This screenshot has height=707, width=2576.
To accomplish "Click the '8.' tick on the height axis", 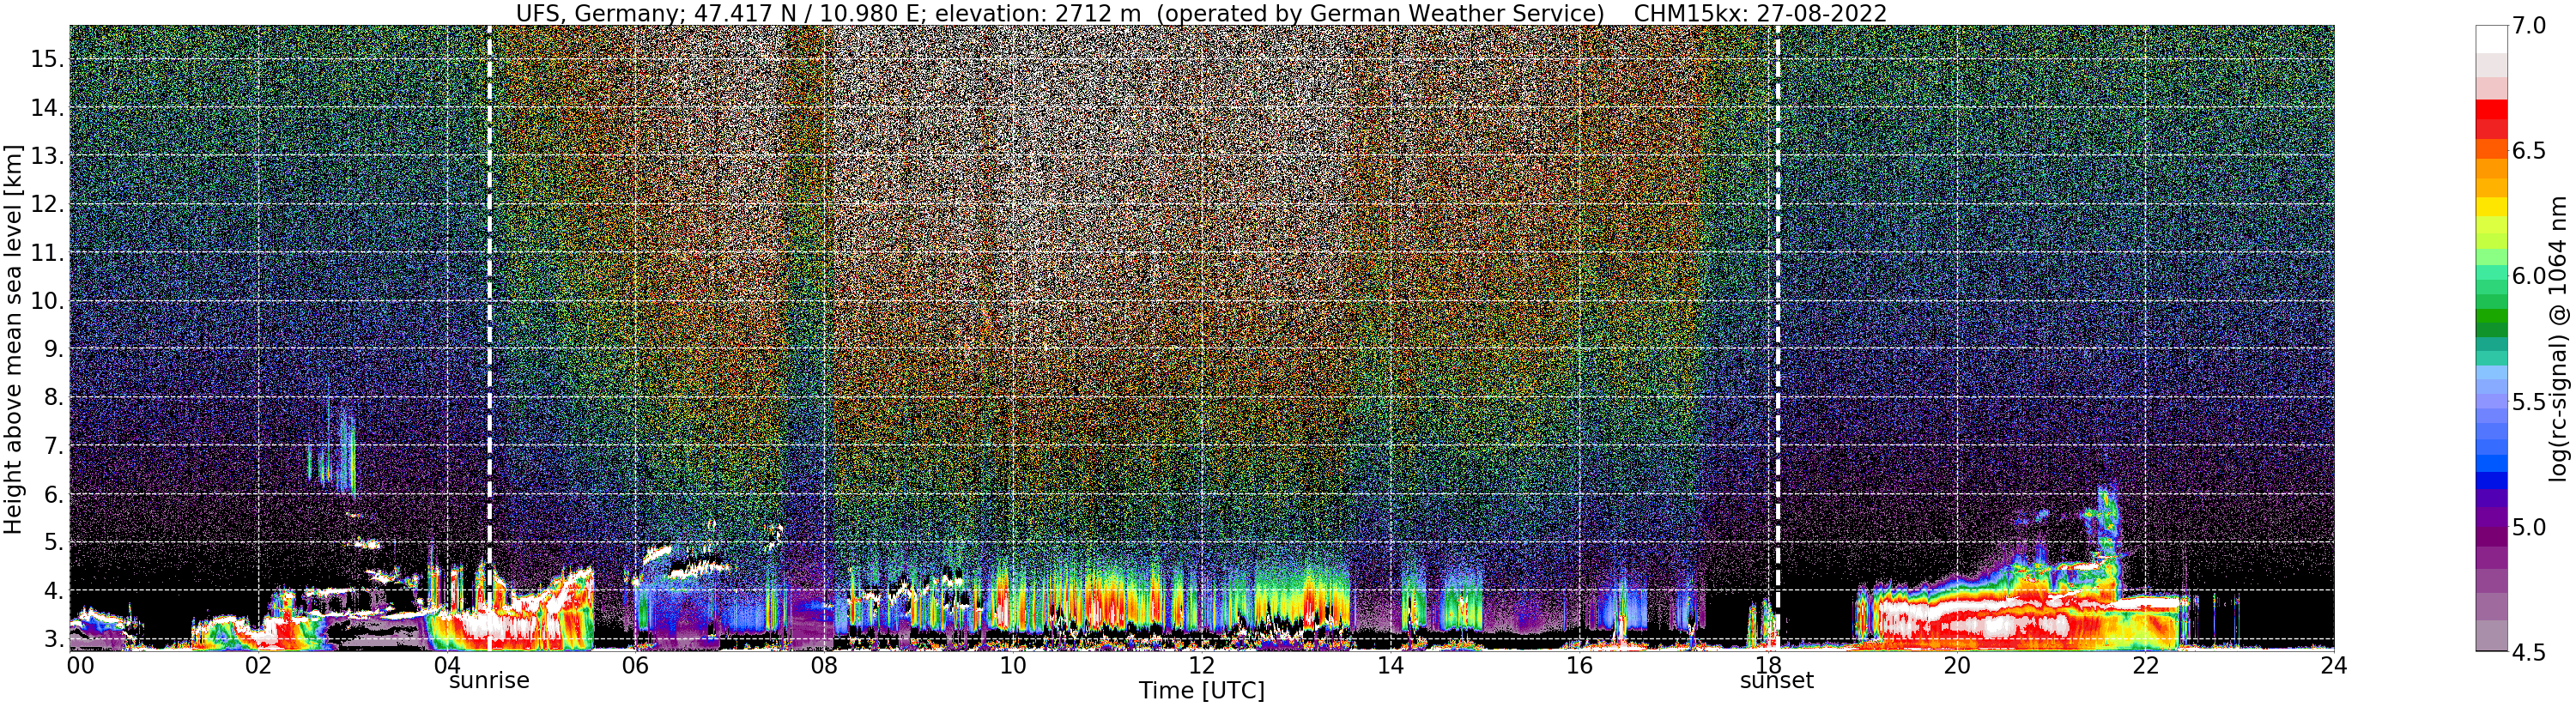I will (54, 398).
